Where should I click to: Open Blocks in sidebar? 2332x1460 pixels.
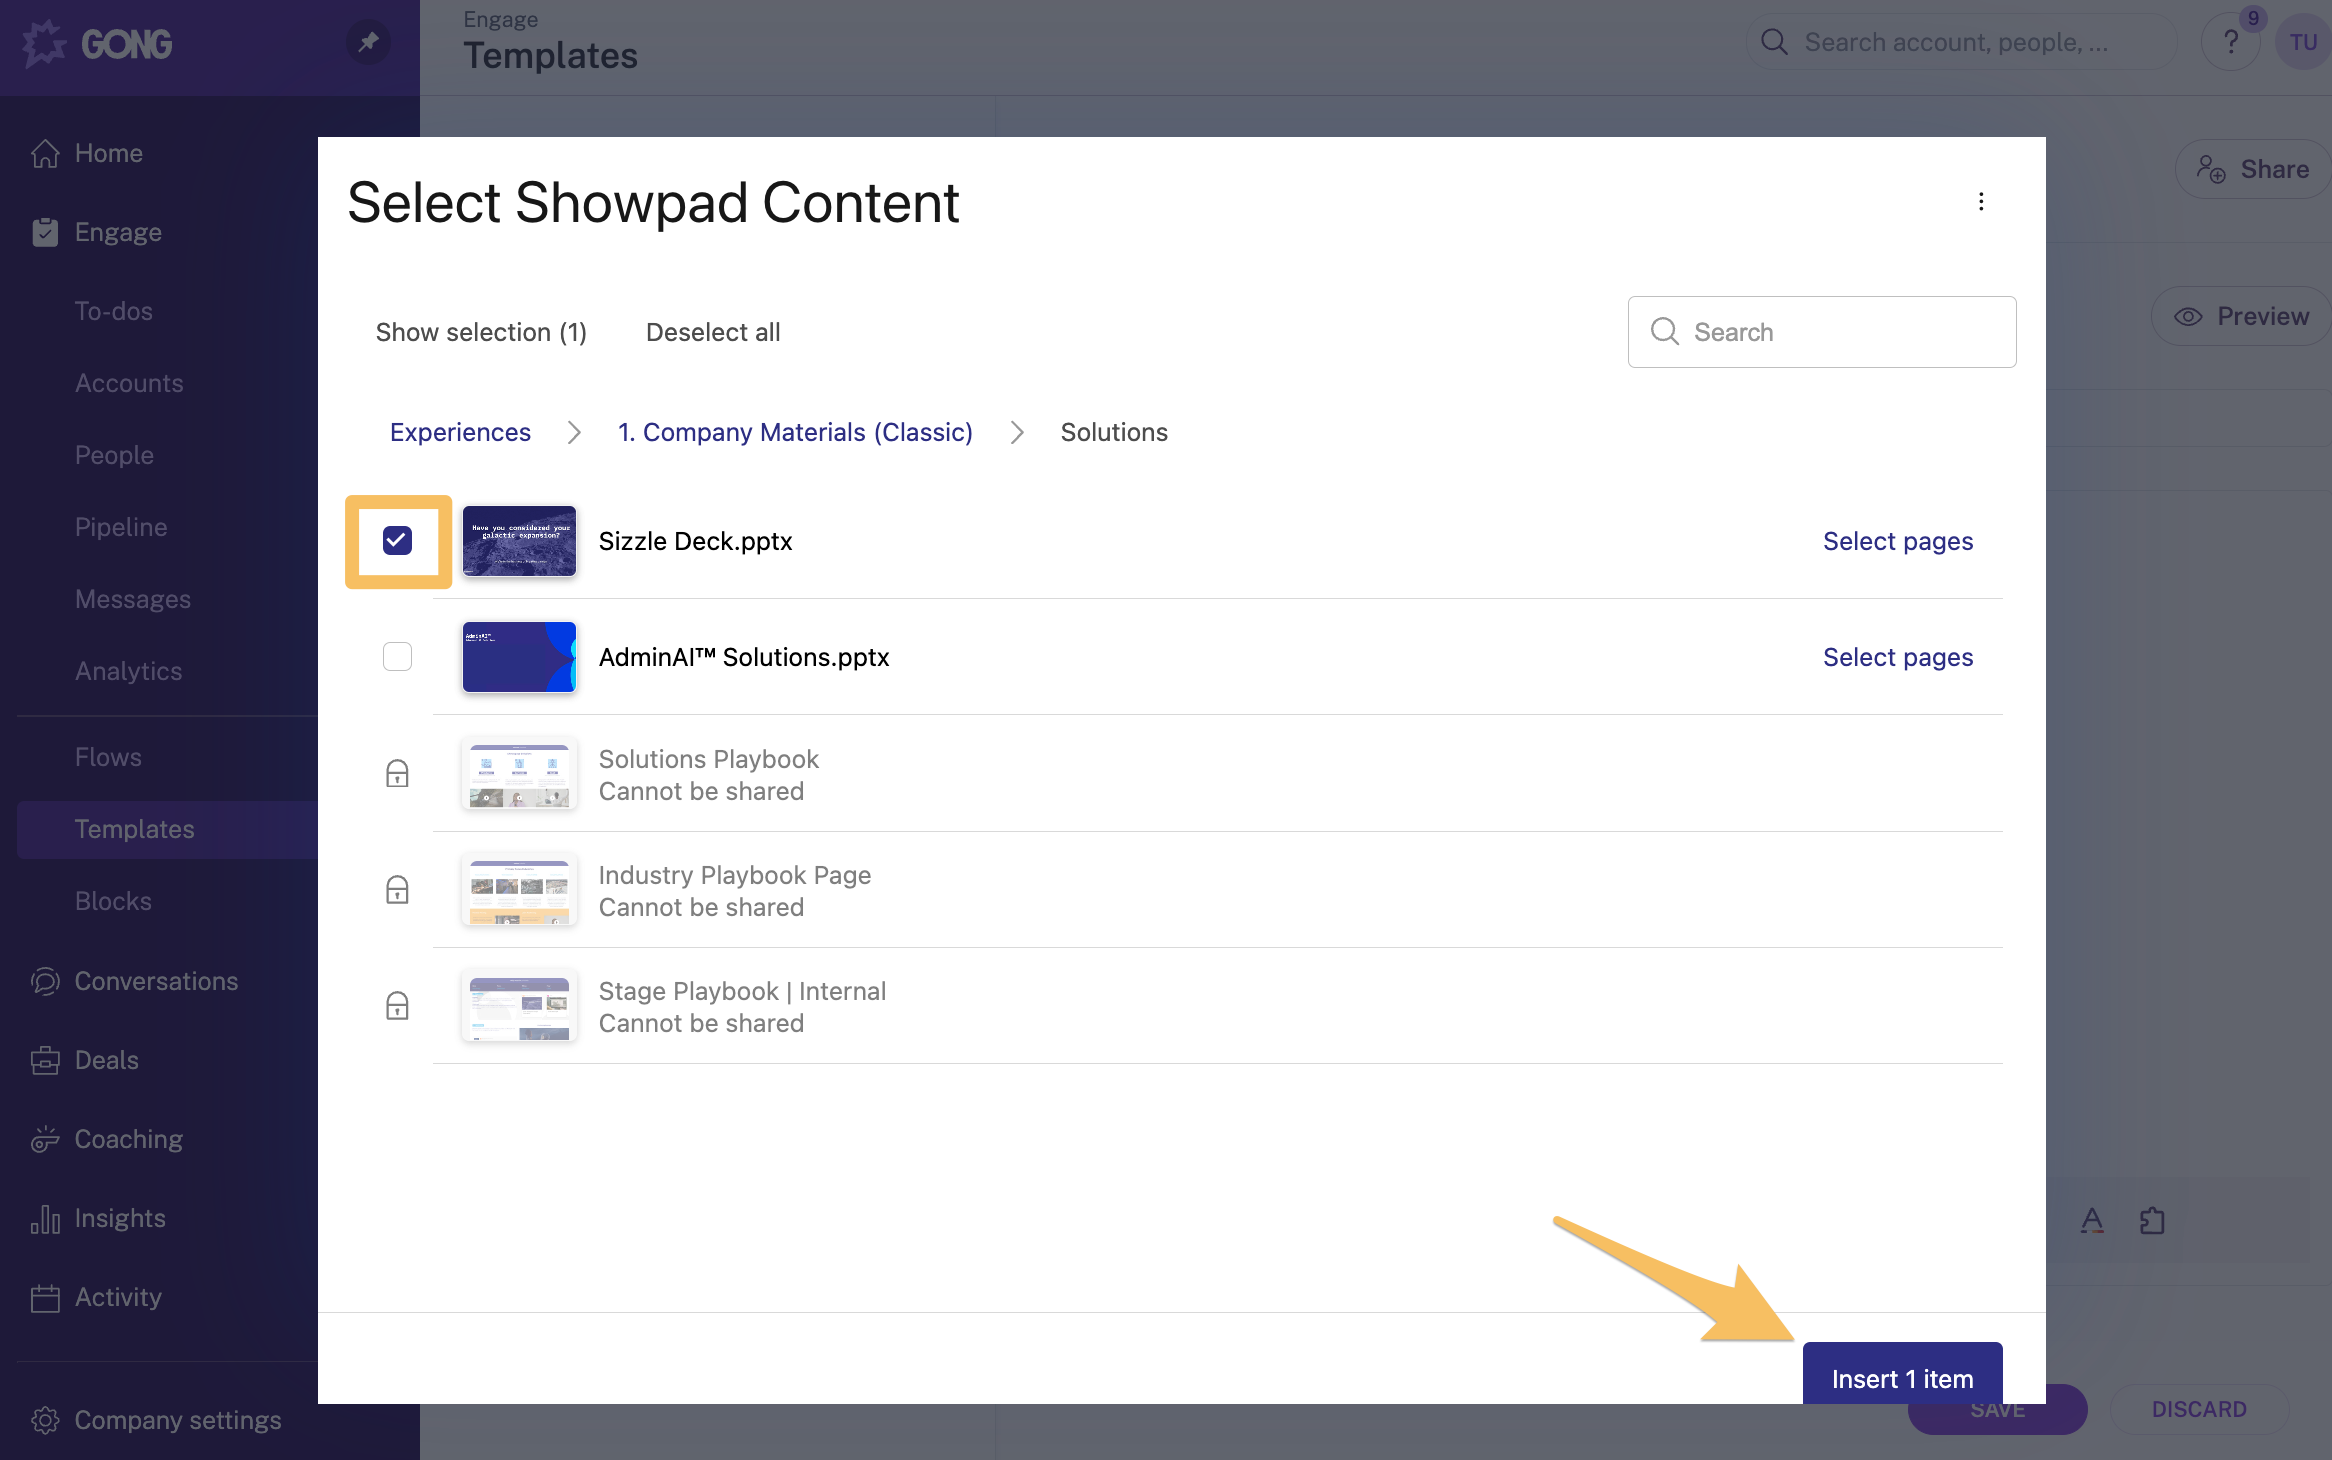(x=113, y=901)
